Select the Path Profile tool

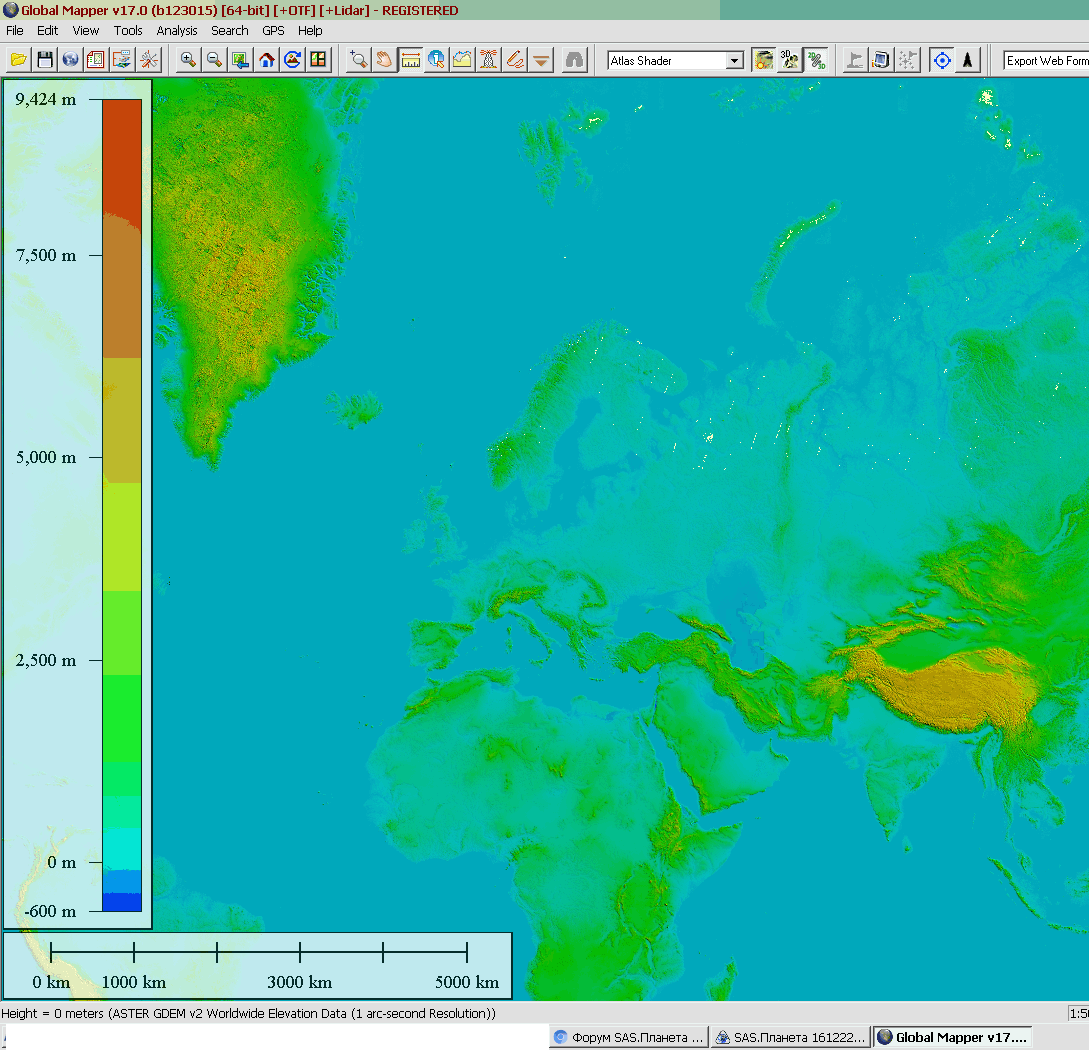462,60
